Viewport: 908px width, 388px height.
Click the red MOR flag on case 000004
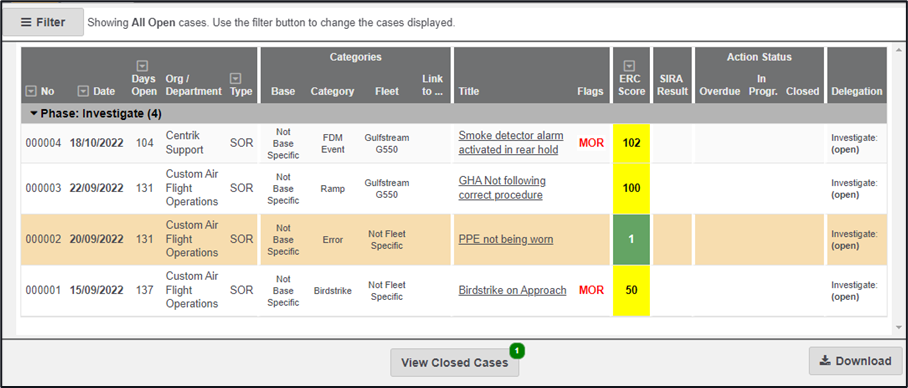point(591,143)
